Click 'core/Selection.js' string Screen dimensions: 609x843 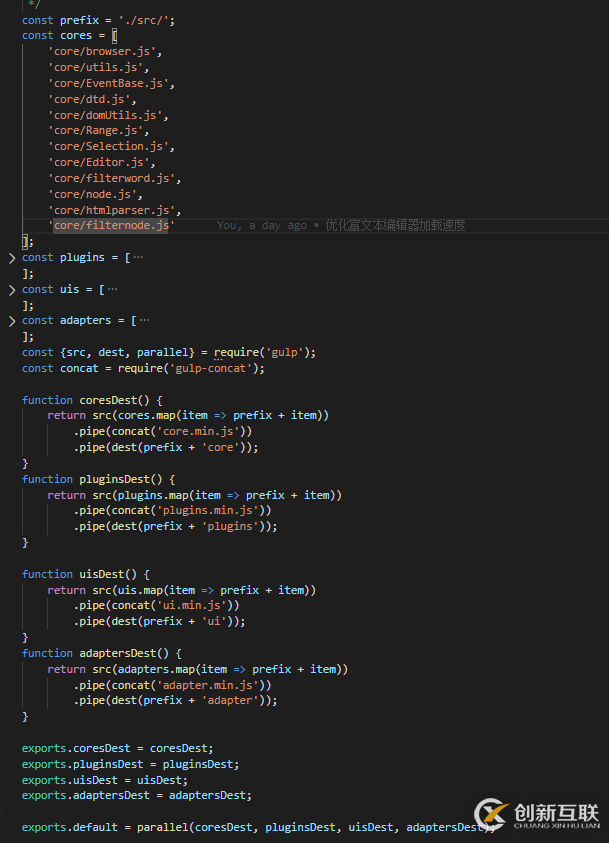pyautogui.click(x=109, y=146)
